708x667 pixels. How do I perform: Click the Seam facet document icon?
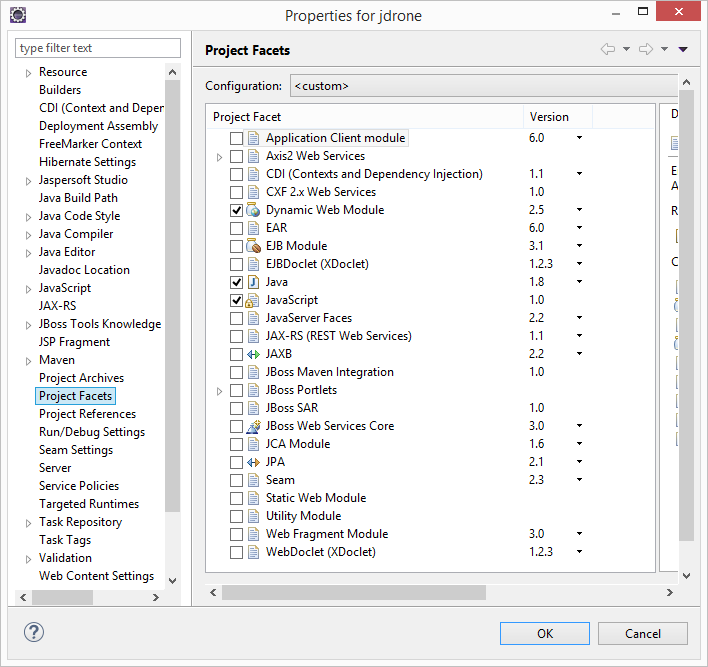(x=253, y=480)
